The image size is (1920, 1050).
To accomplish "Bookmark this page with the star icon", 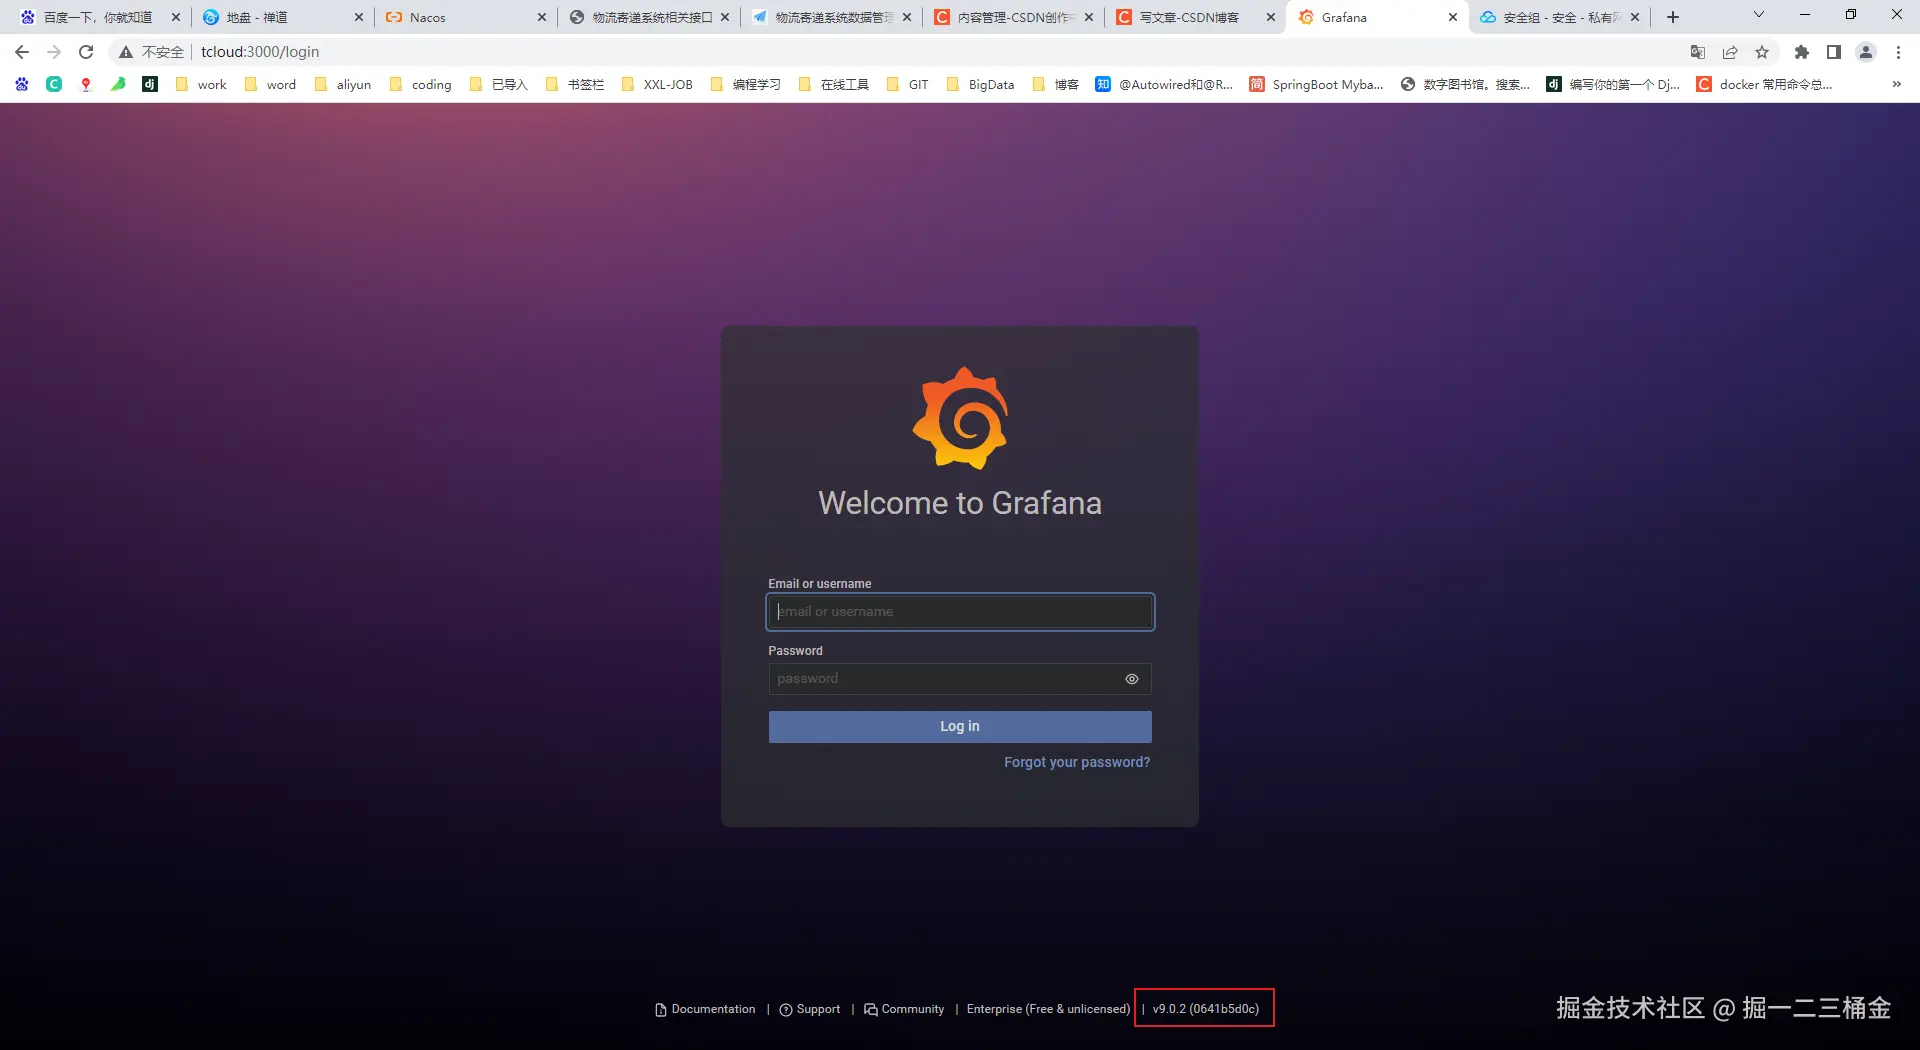I will pyautogui.click(x=1762, y=52).
